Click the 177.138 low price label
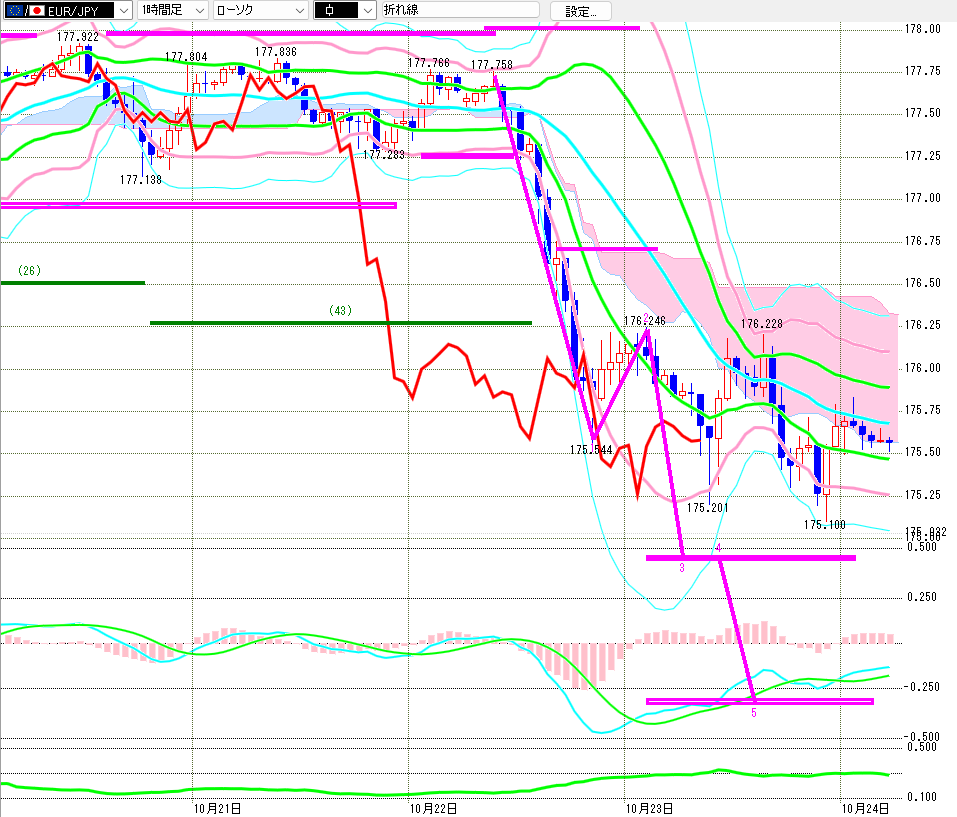The width and height of the screenshot is (957, 817). point(140,179)
